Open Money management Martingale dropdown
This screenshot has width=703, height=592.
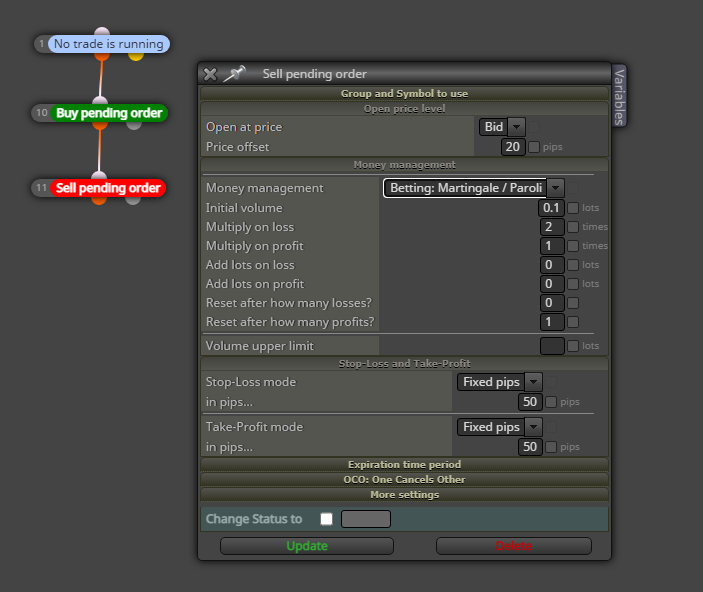coord(473,188)
